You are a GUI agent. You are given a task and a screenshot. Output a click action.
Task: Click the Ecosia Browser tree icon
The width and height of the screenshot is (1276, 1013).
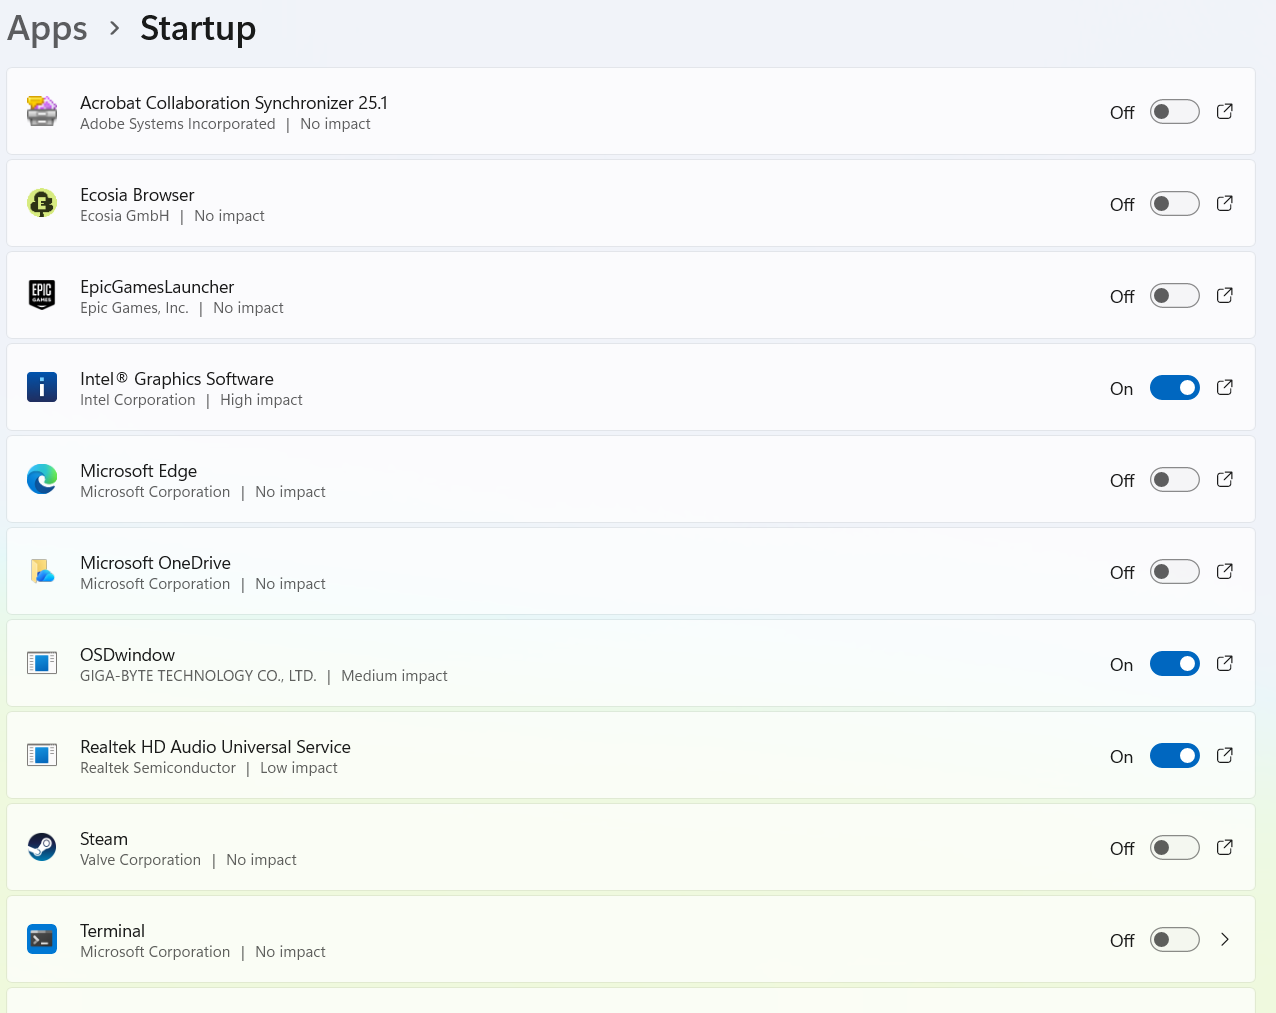point(42,203)
